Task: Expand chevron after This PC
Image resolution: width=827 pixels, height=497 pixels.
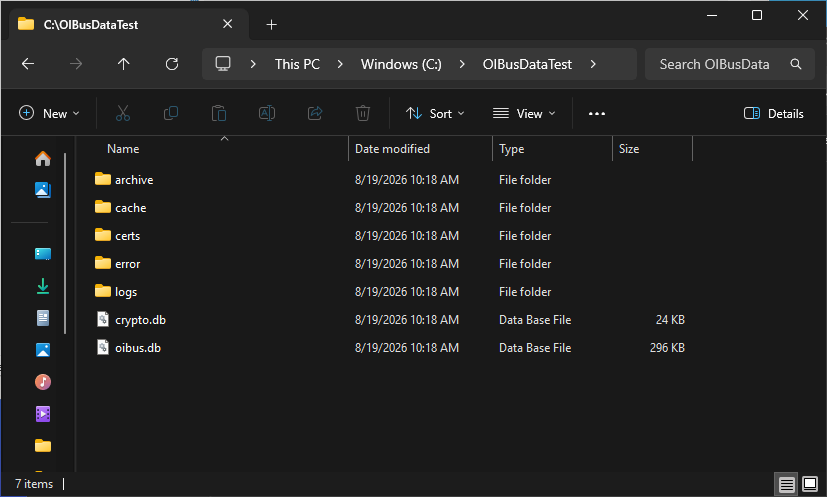Action: coord(340,64)
